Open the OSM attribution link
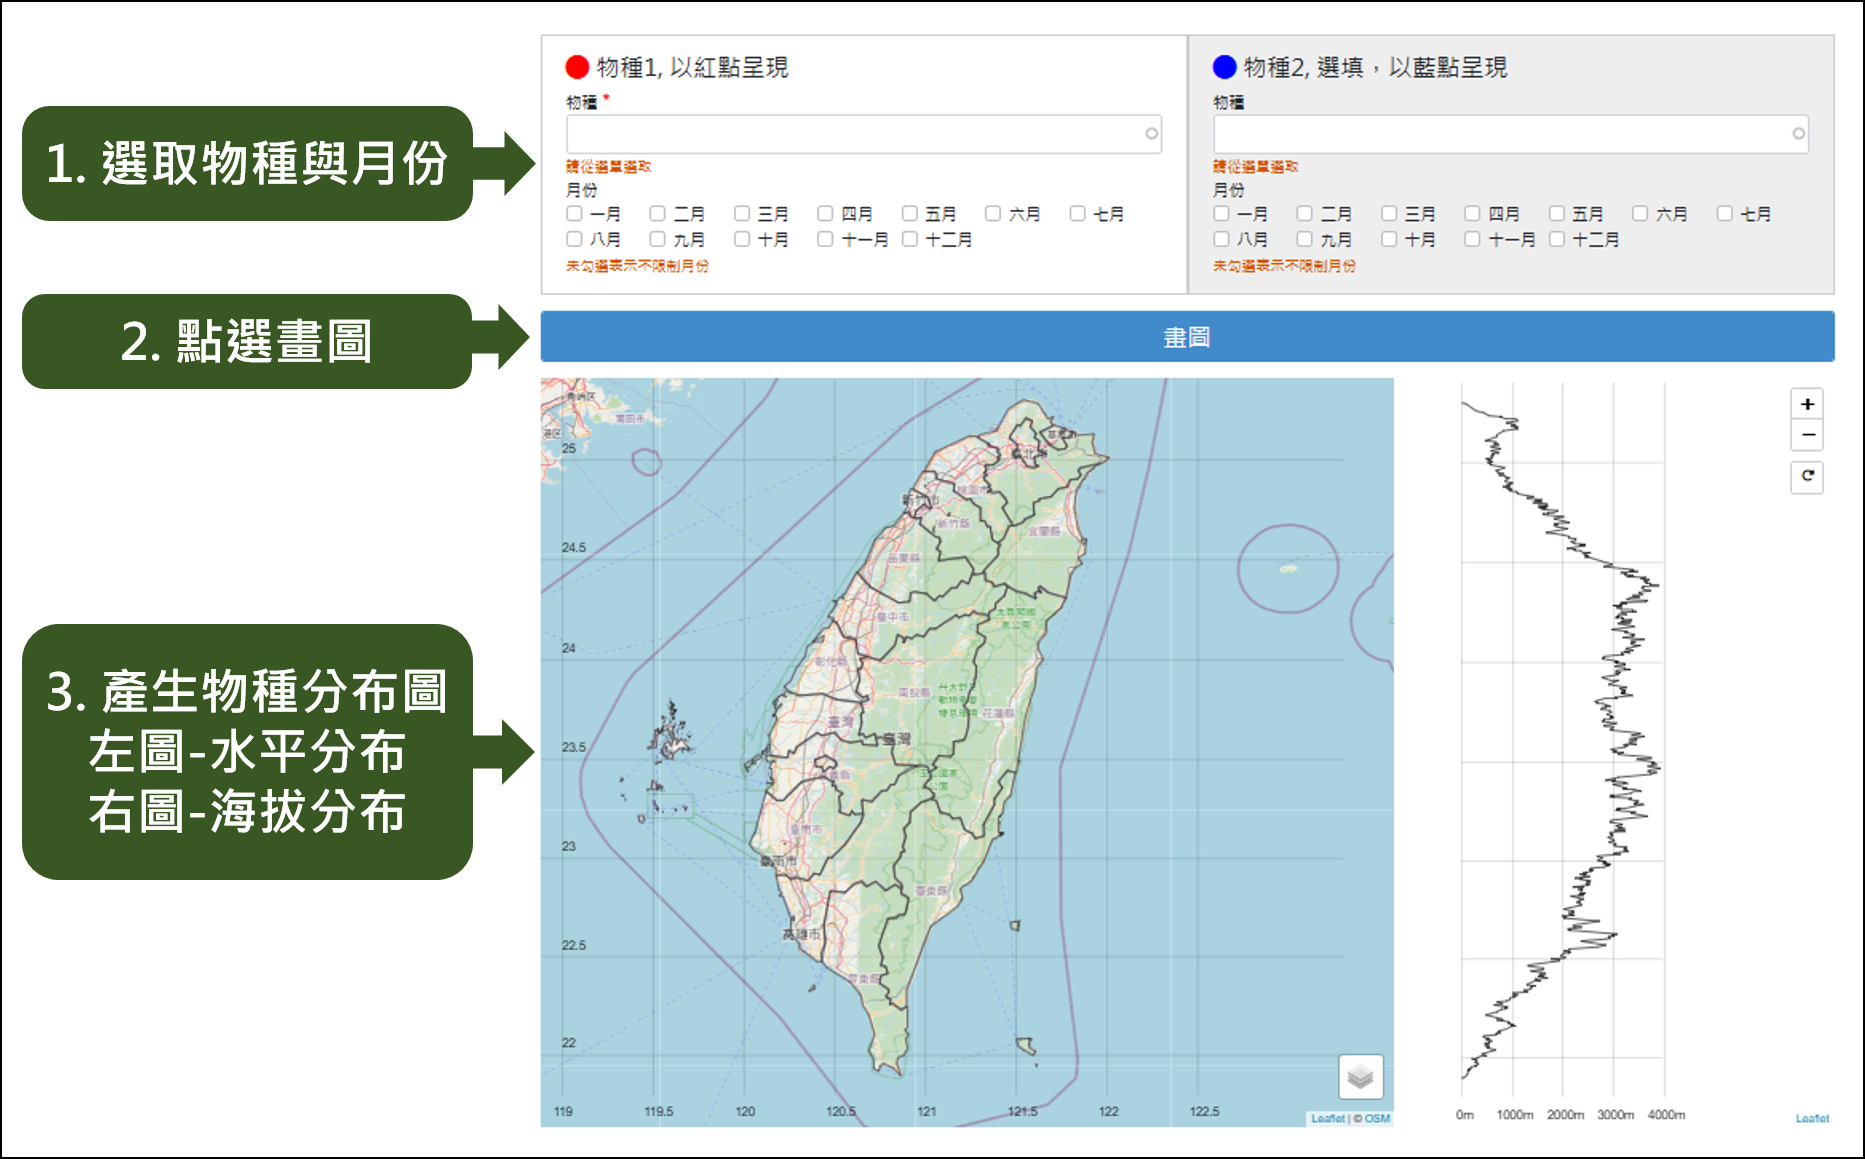Viewport: 1865px width, 1159px height. [x=1377, y=1118]
